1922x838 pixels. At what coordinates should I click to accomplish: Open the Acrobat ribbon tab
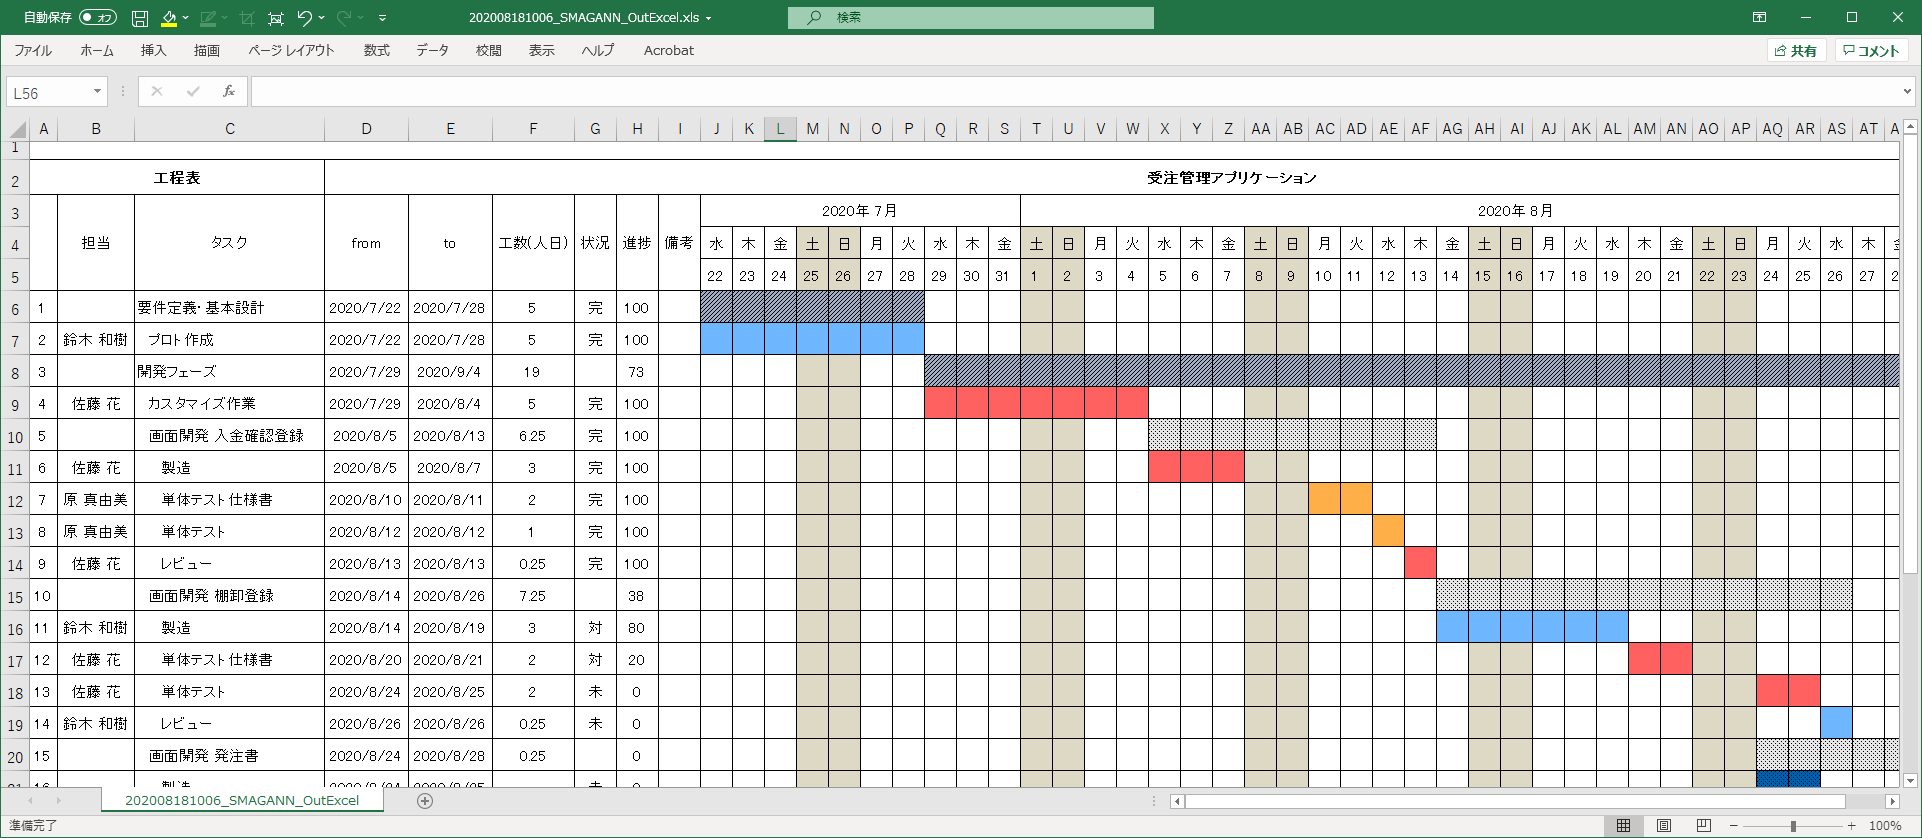[x=669, y=50]
